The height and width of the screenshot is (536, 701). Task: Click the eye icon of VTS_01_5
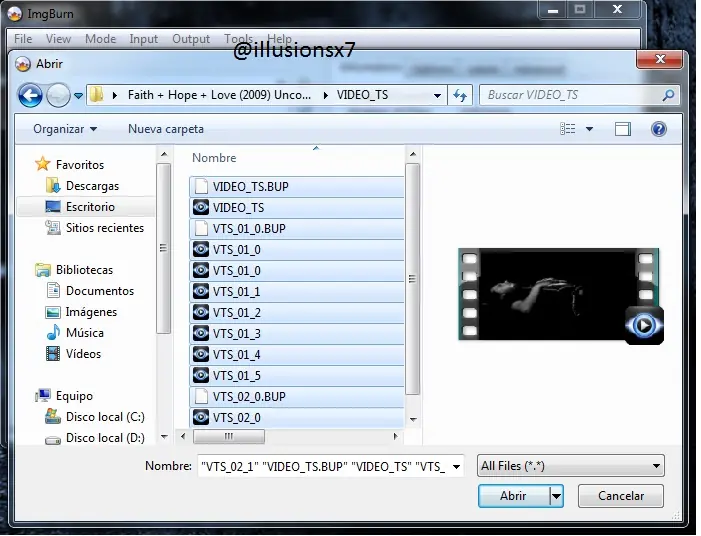tap(201, 376)
